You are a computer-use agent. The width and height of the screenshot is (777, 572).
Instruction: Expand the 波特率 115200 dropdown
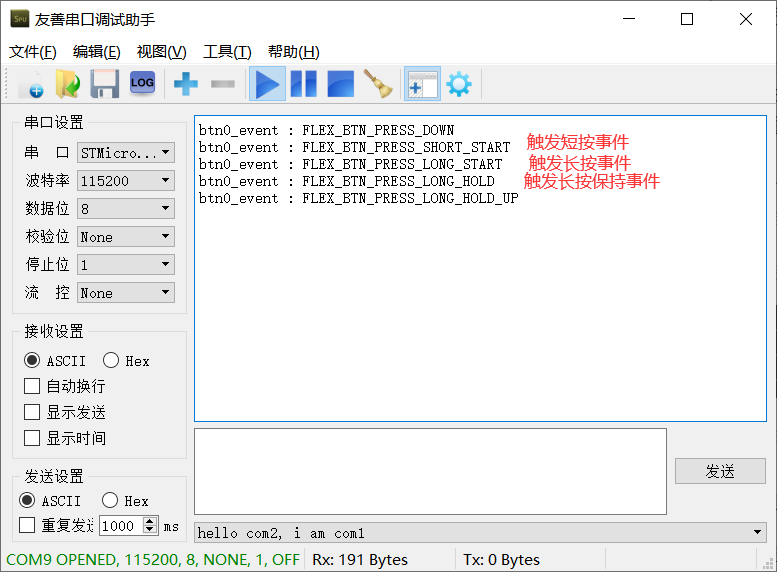[x=126, y=180]
